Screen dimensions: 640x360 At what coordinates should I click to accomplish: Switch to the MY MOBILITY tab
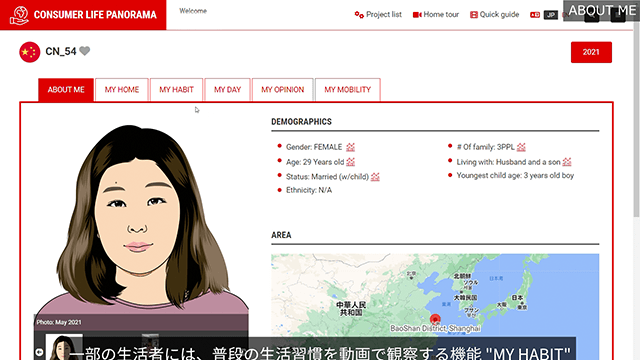347,90
